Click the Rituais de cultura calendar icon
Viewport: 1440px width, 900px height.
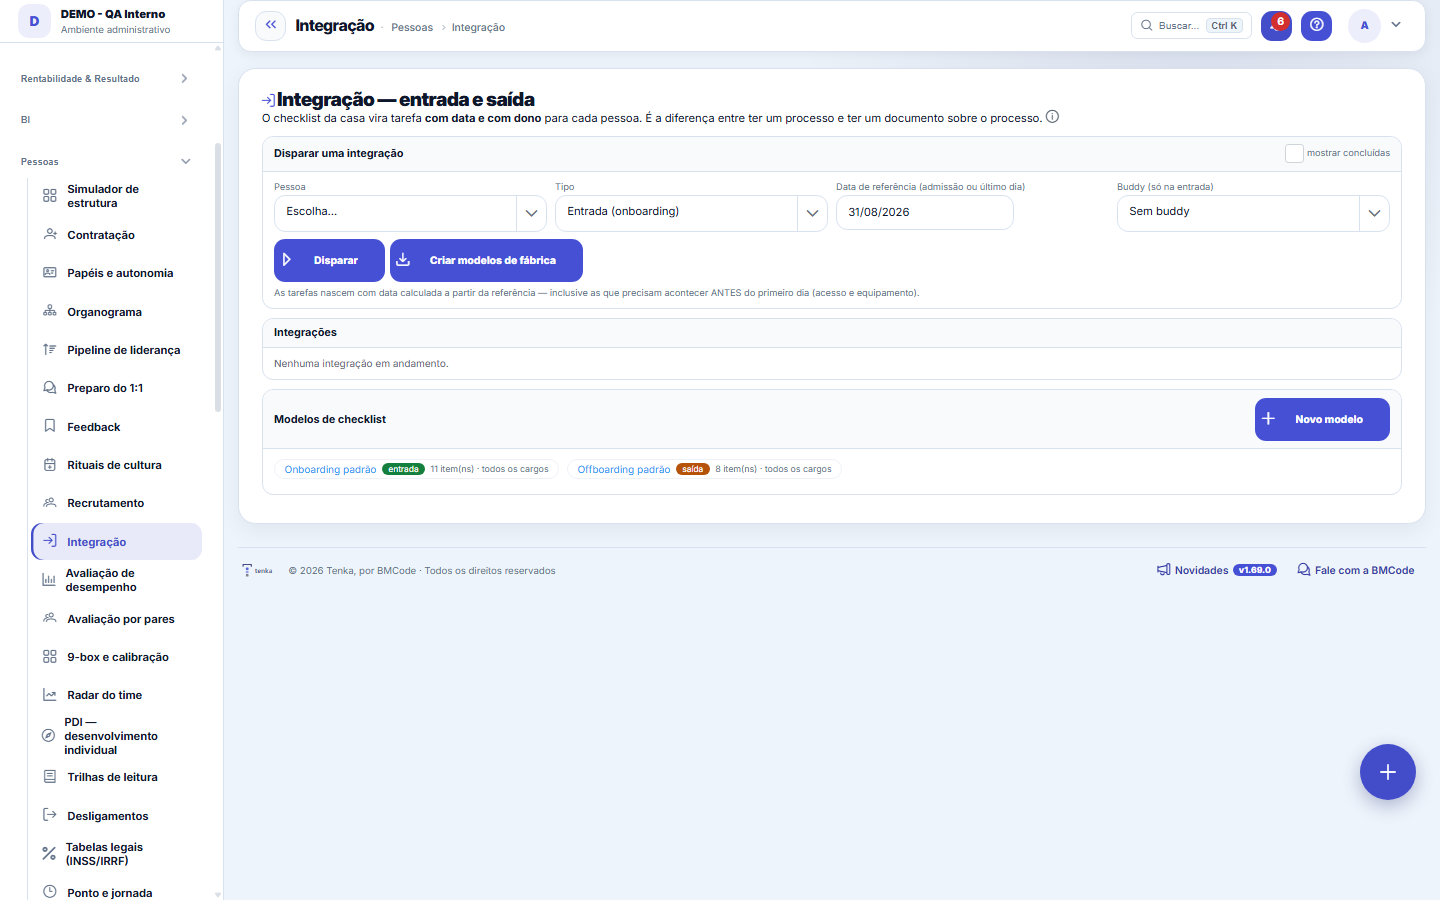coord(50,465)
